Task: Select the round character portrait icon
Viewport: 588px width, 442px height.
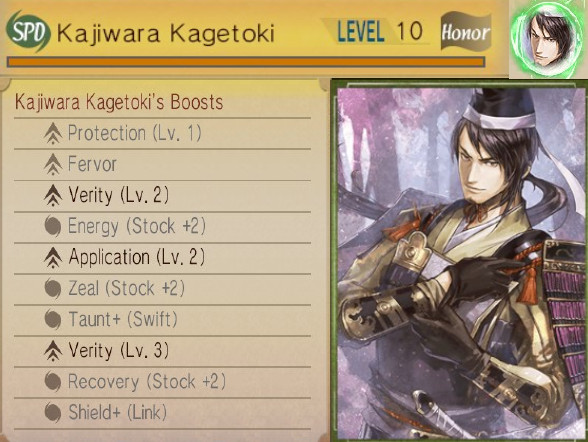Action: pos(548,39)
